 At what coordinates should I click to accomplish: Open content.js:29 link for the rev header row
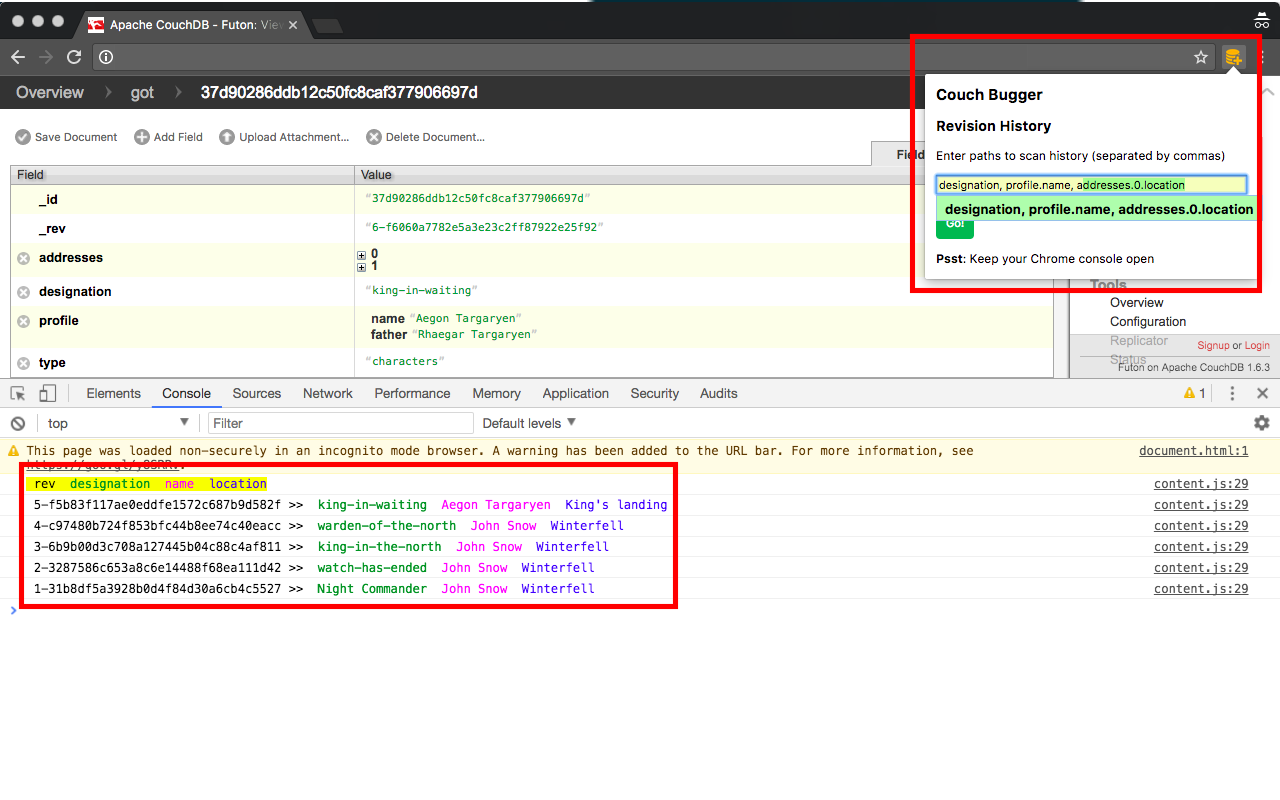pyautogui.click(x=1201, y=484)
